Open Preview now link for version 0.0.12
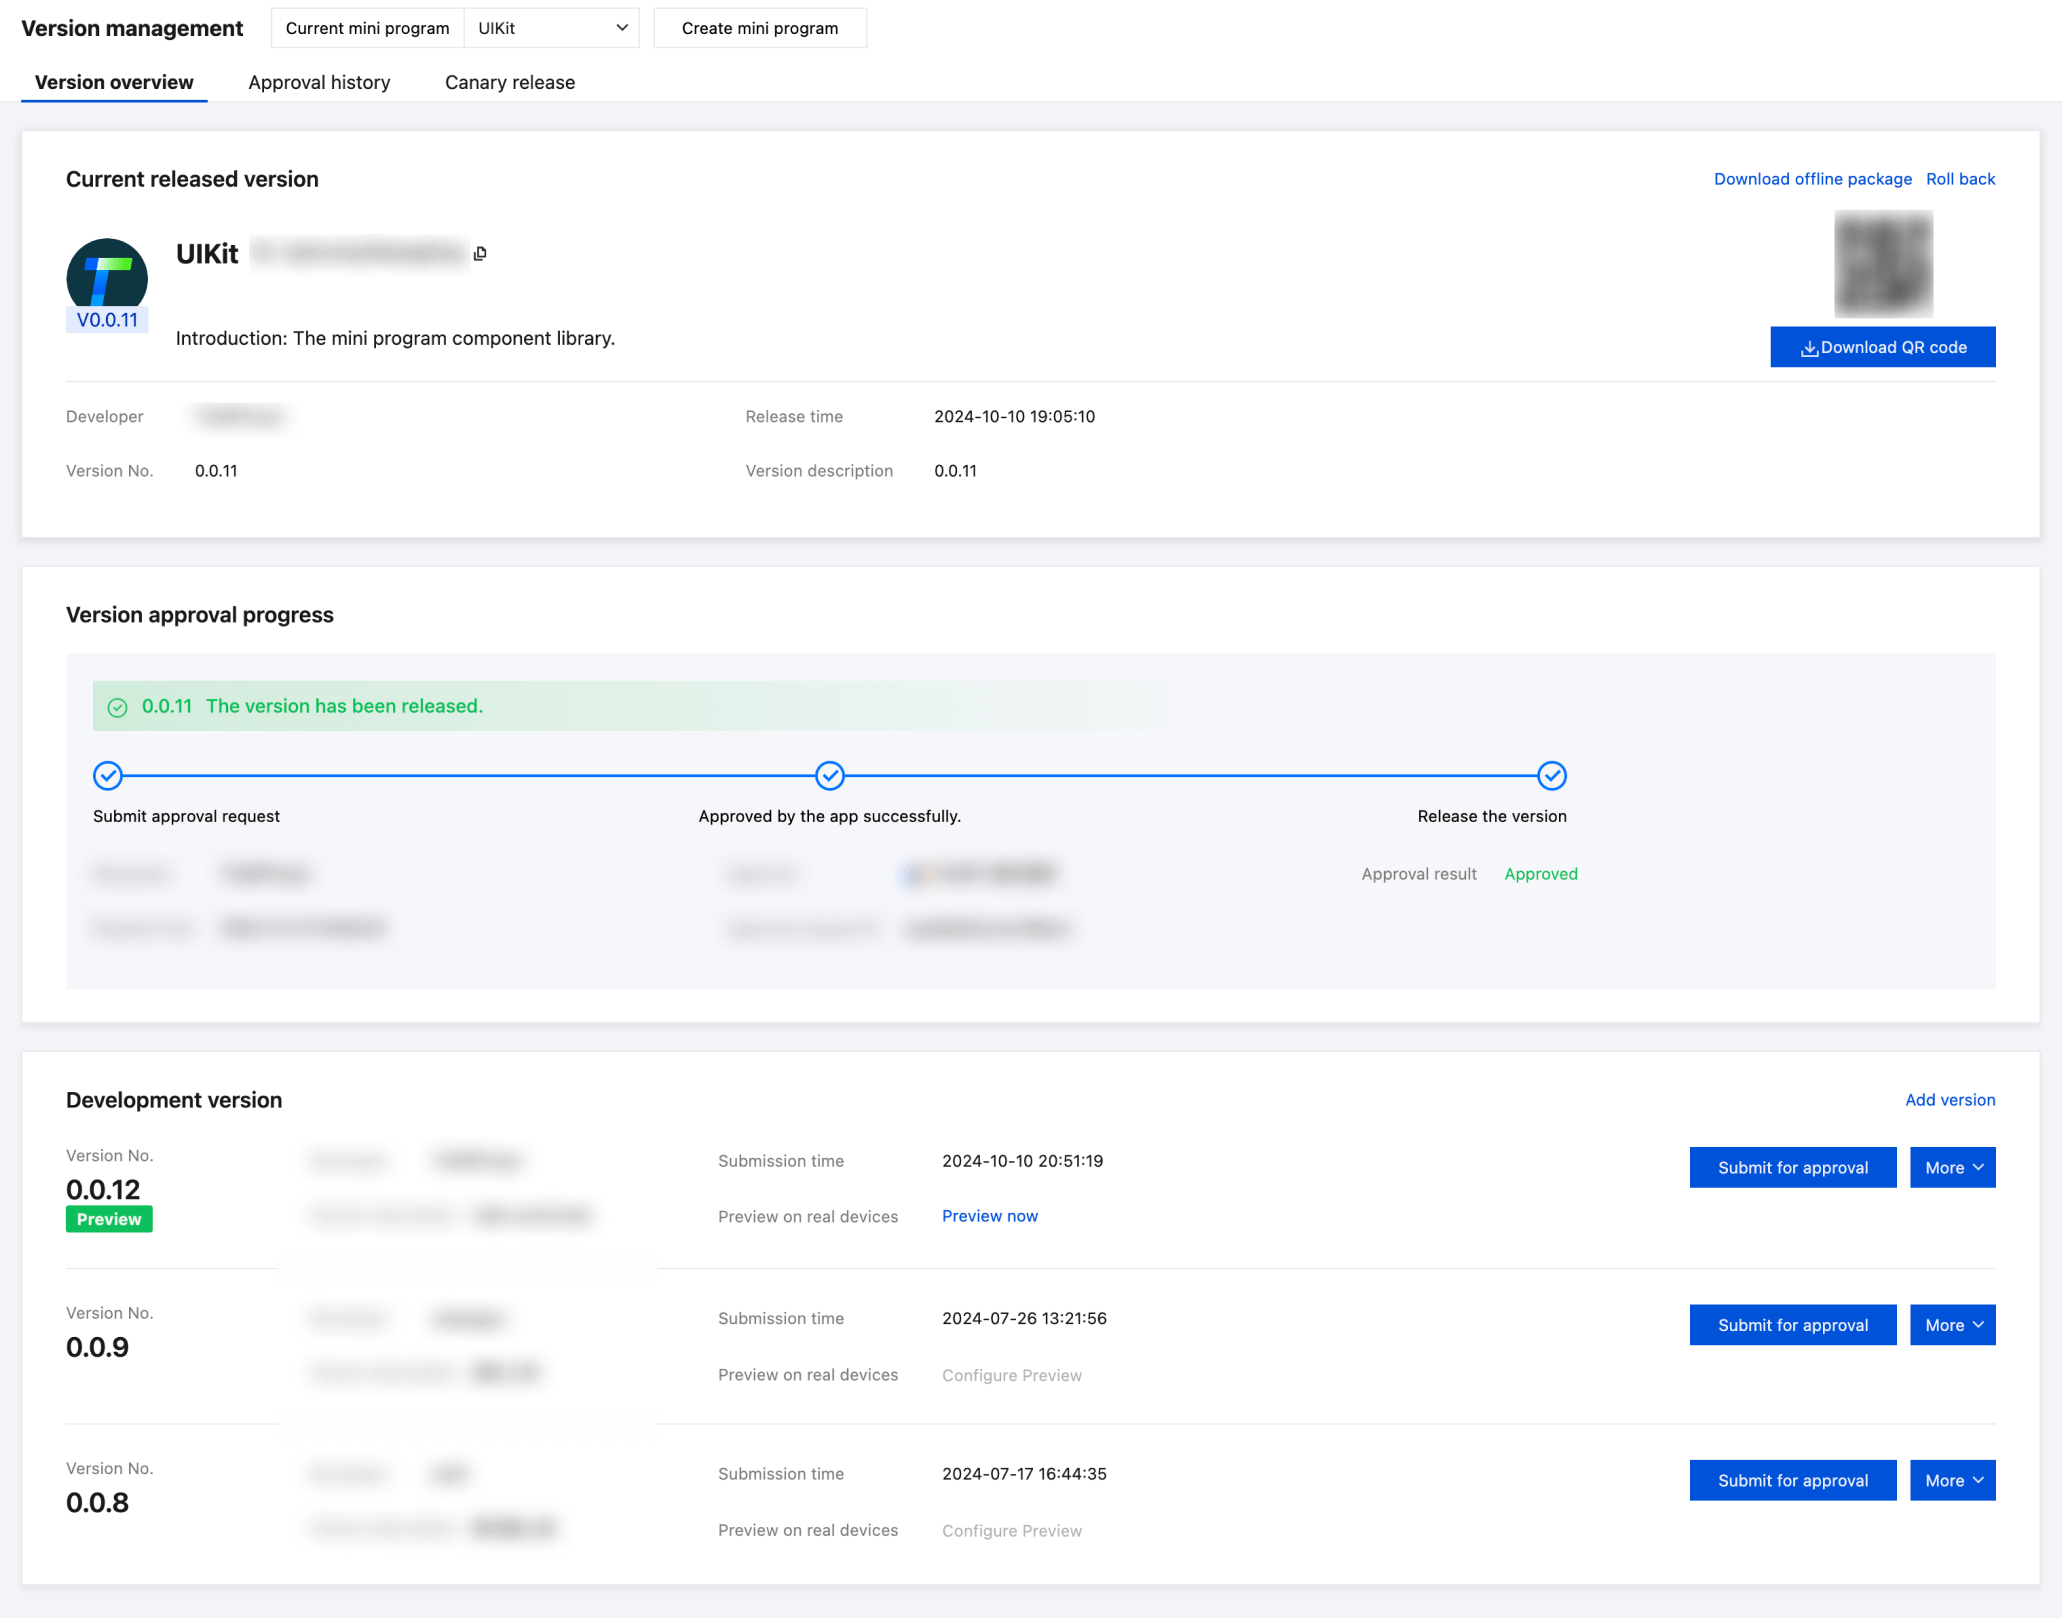This screenshot has height=1618, width=2062. pyautogui.click(x=989, y=1216)
